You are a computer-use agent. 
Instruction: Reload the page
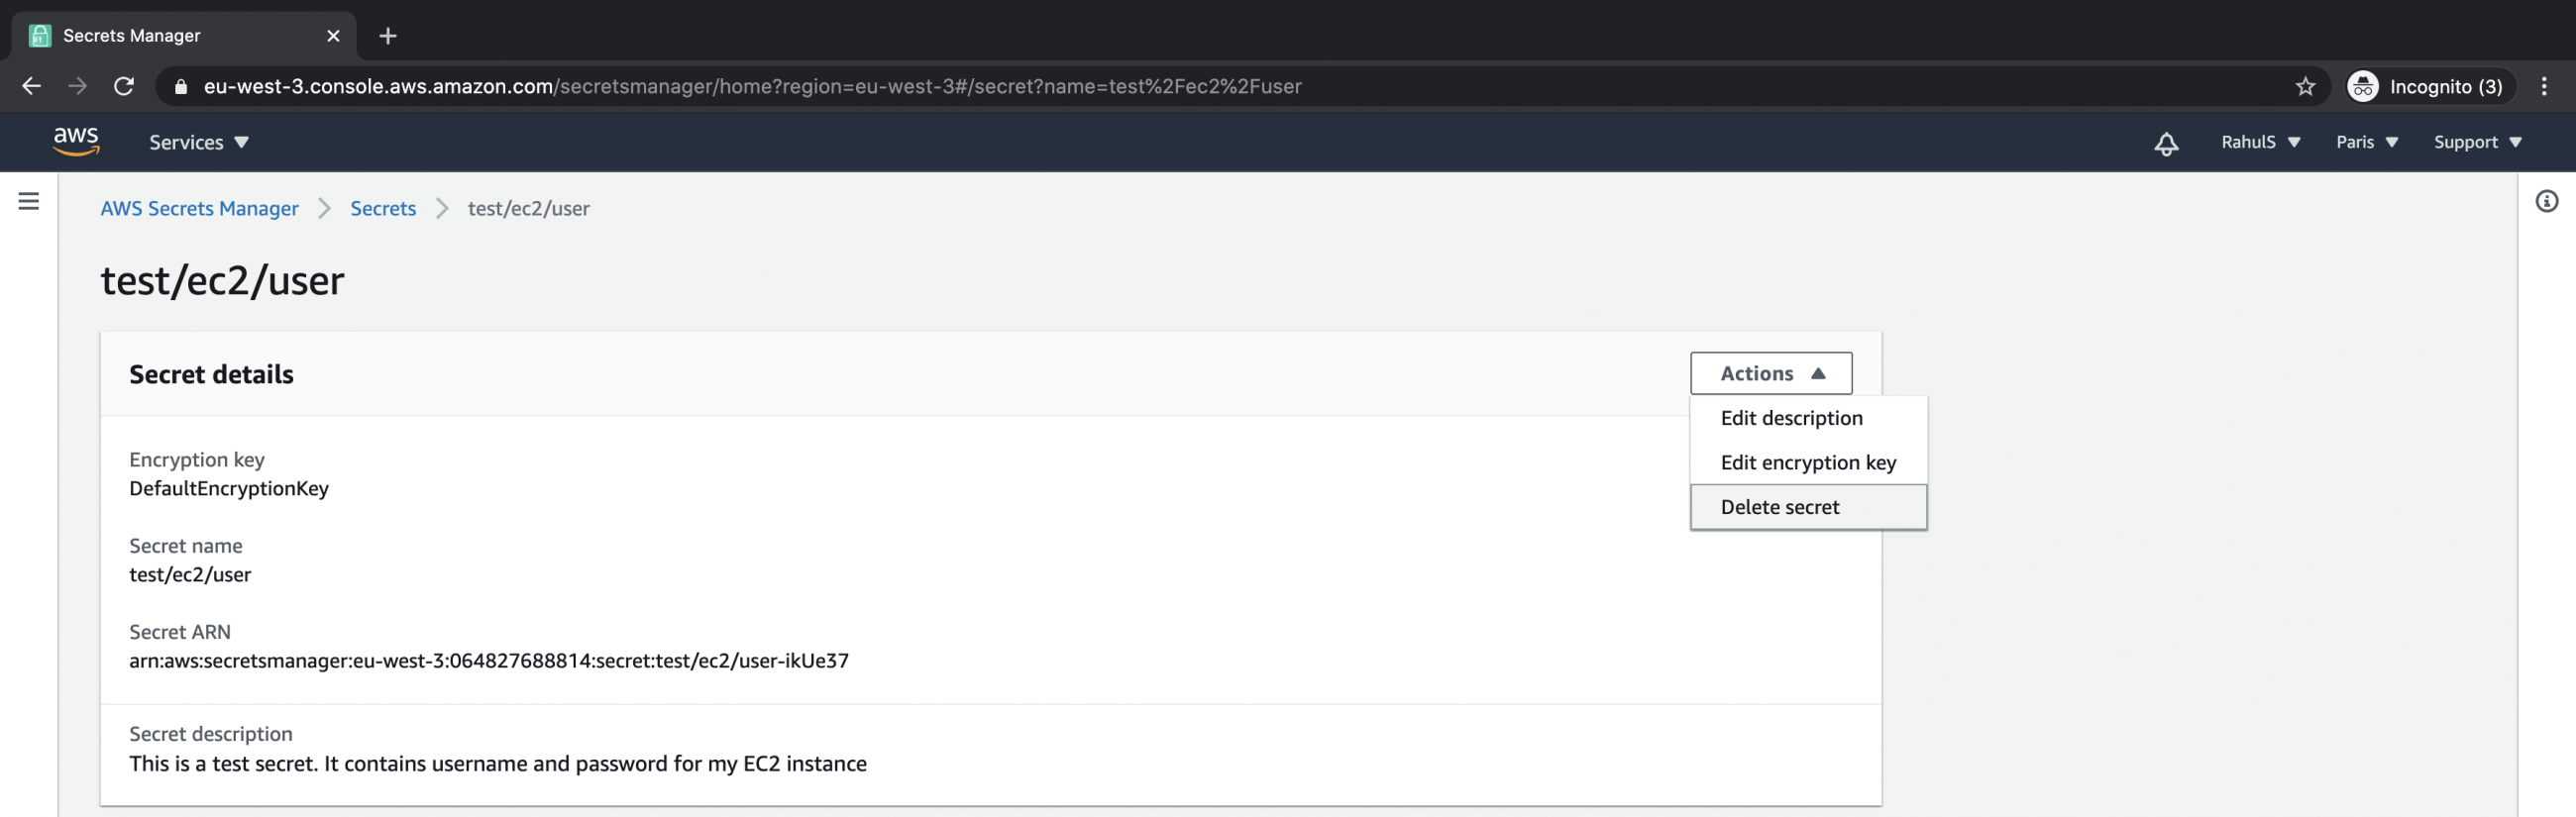point(124,86)
